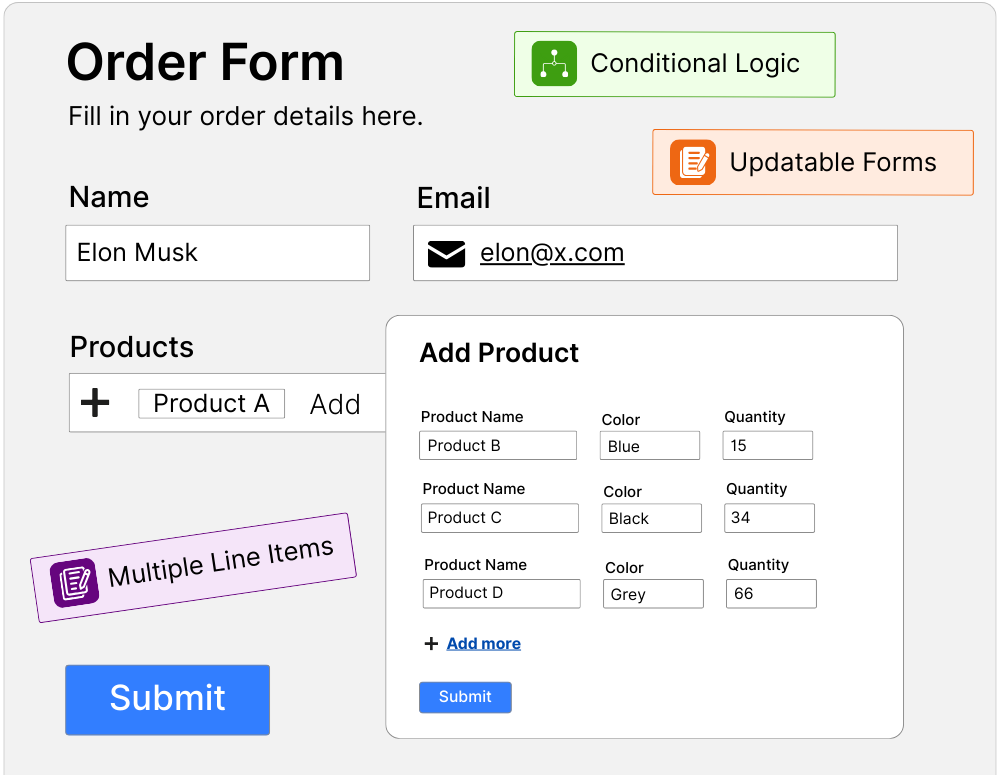Click the Color field showing Grey
The width and height of the screenshot is (1000, 775).
653,594
